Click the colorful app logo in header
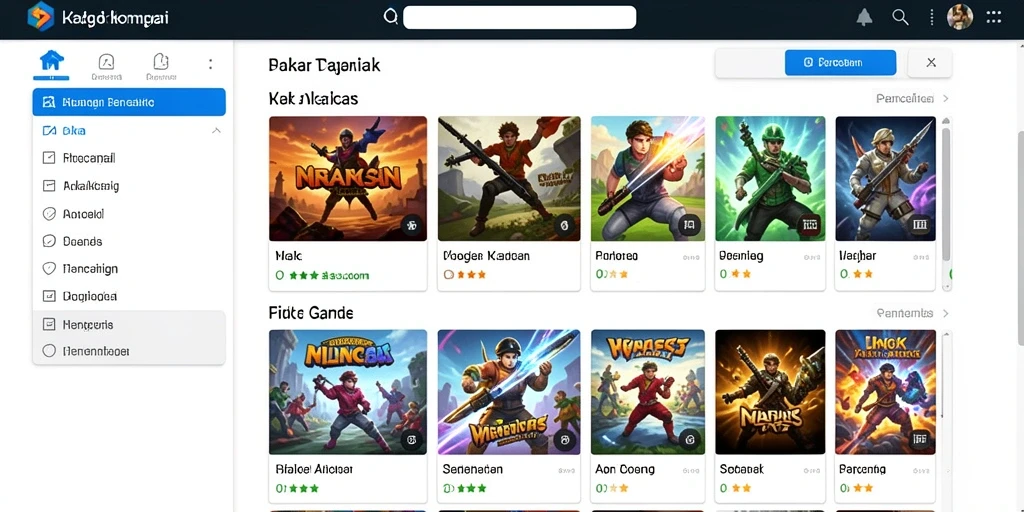 point(40,16)
